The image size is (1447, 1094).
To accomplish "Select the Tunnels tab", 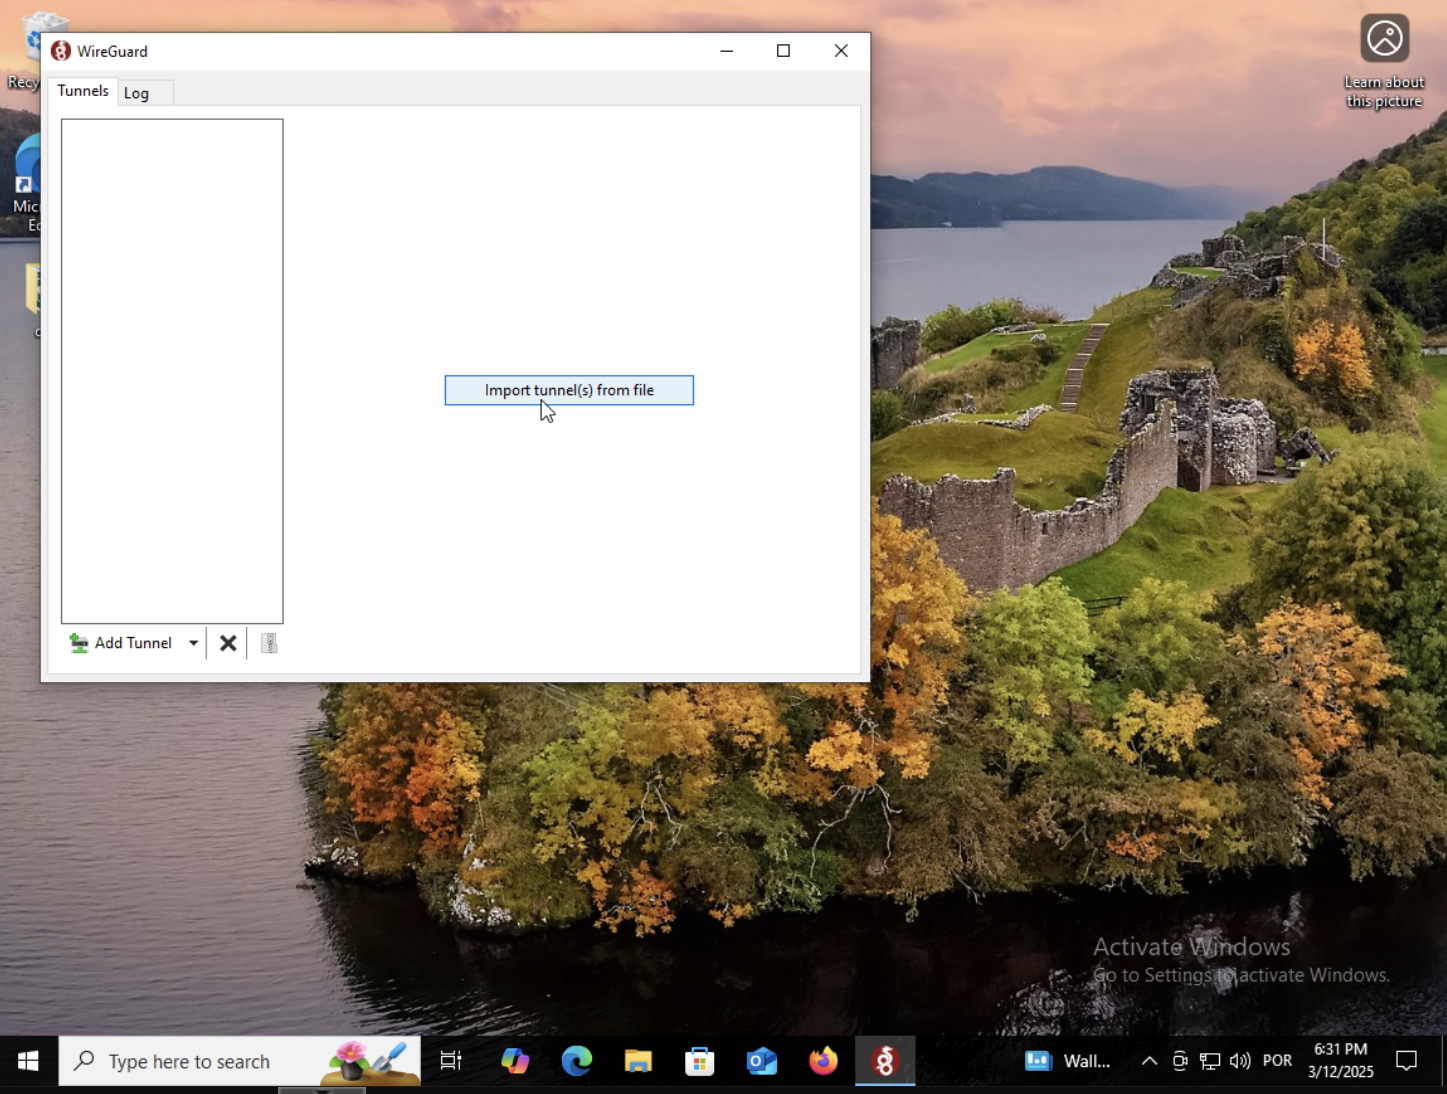I will 83,91.
